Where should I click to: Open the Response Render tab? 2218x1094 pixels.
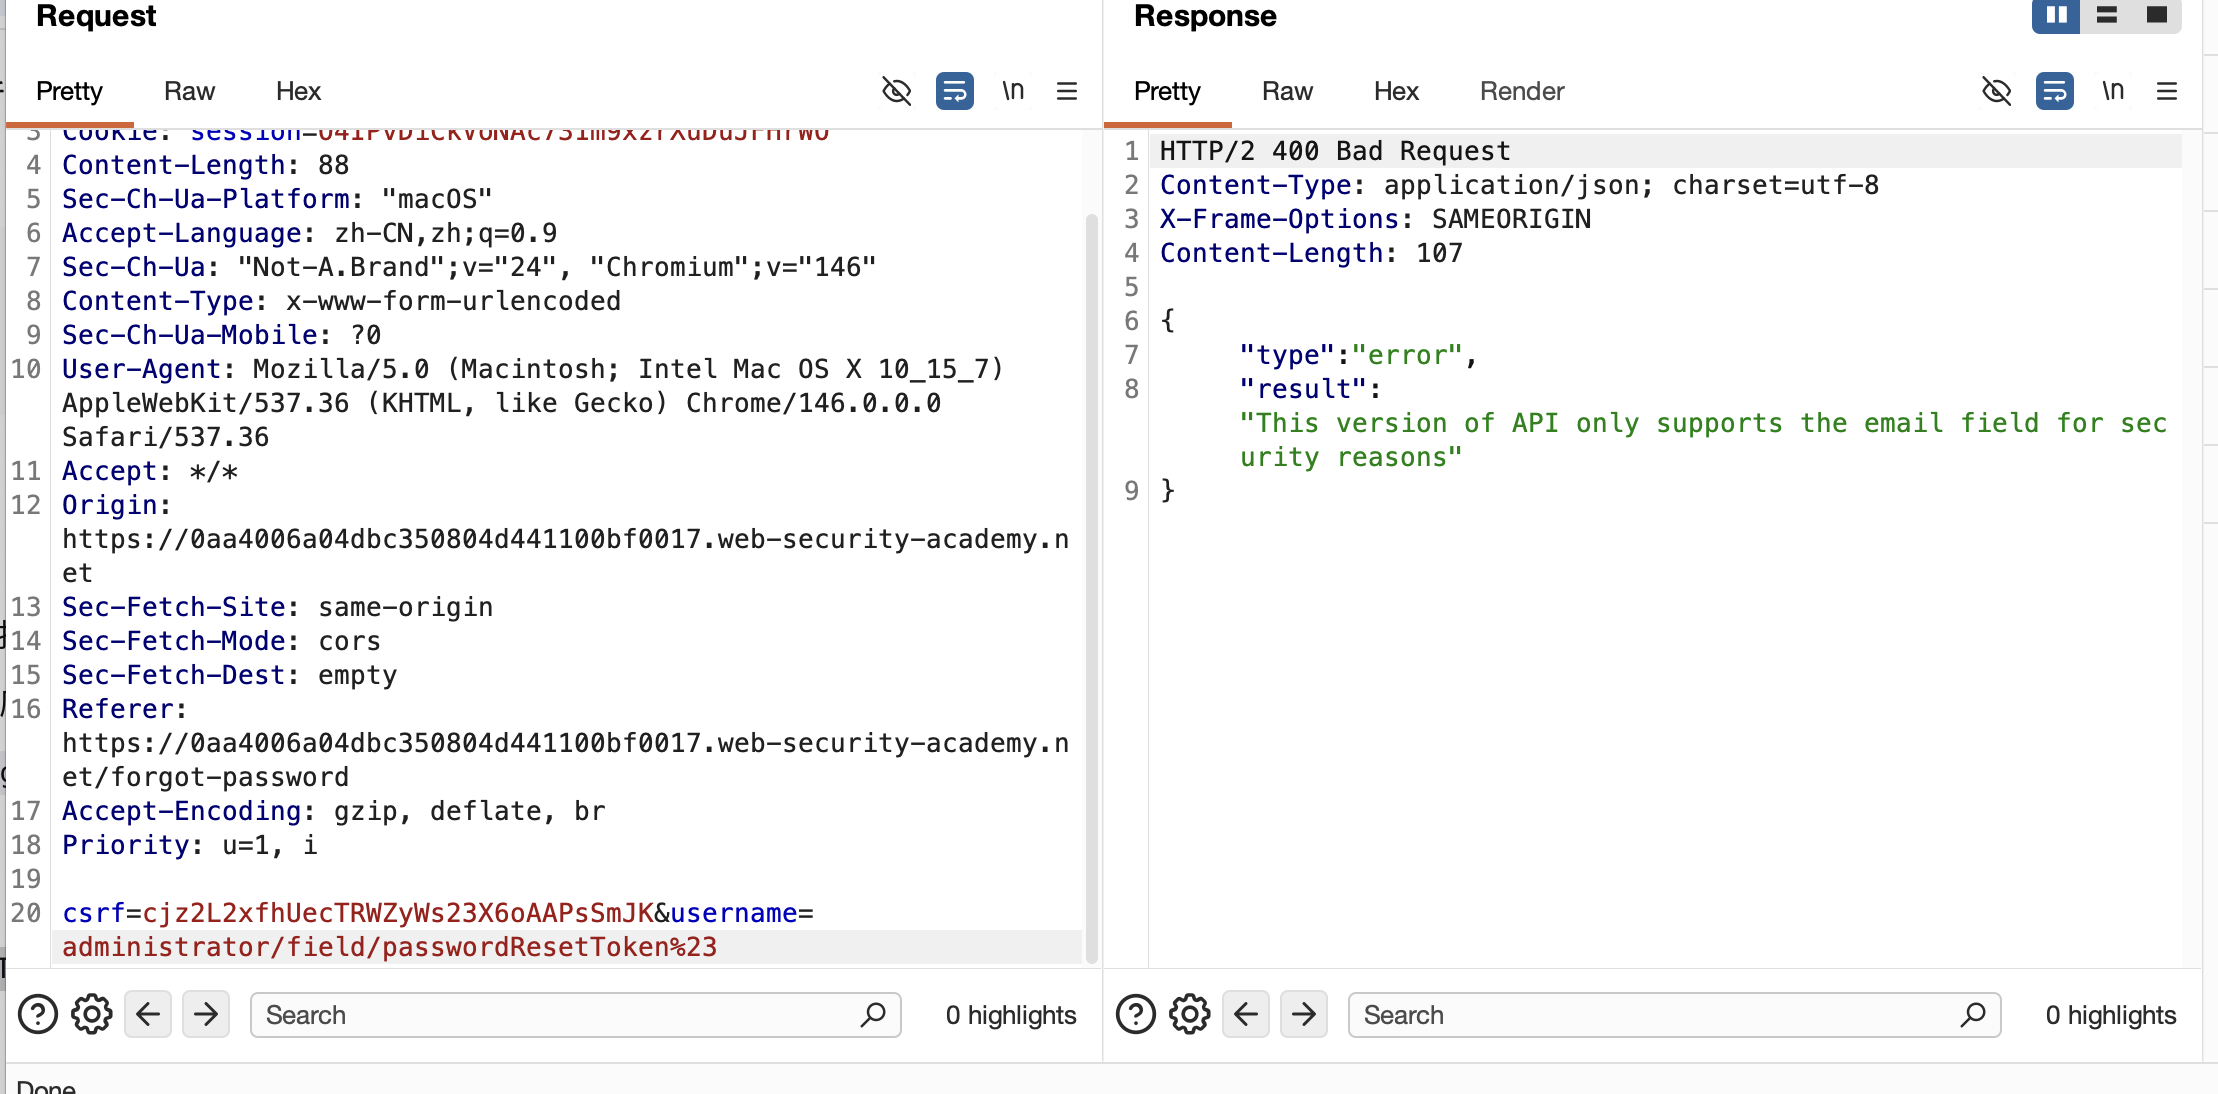pyautogui.click(x=1521, y=91)
